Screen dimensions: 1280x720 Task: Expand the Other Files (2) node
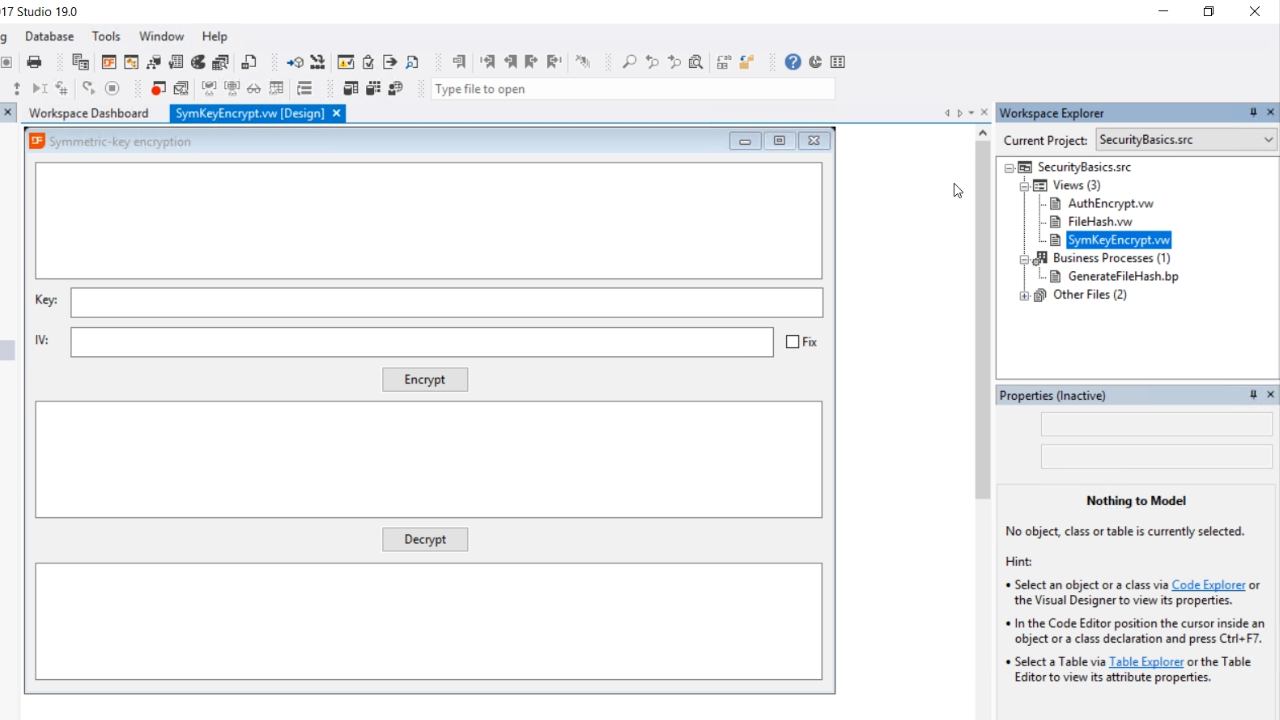point(1024,296)
